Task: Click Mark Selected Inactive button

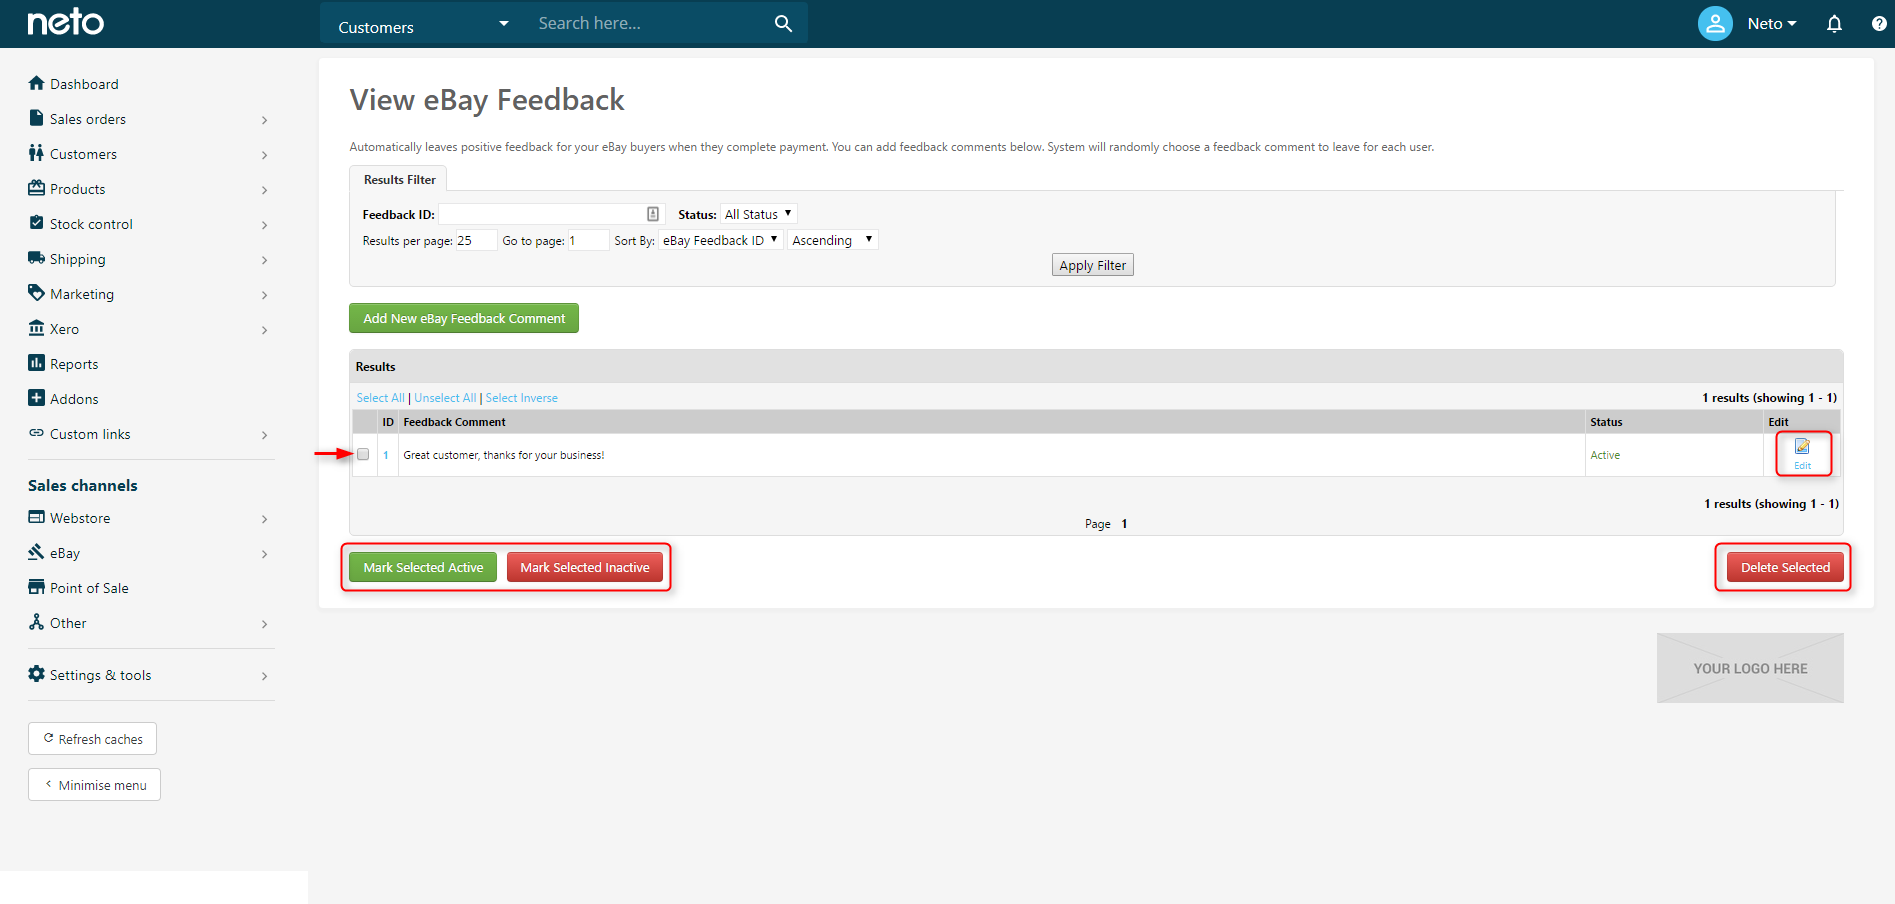Action: [585, 567]
